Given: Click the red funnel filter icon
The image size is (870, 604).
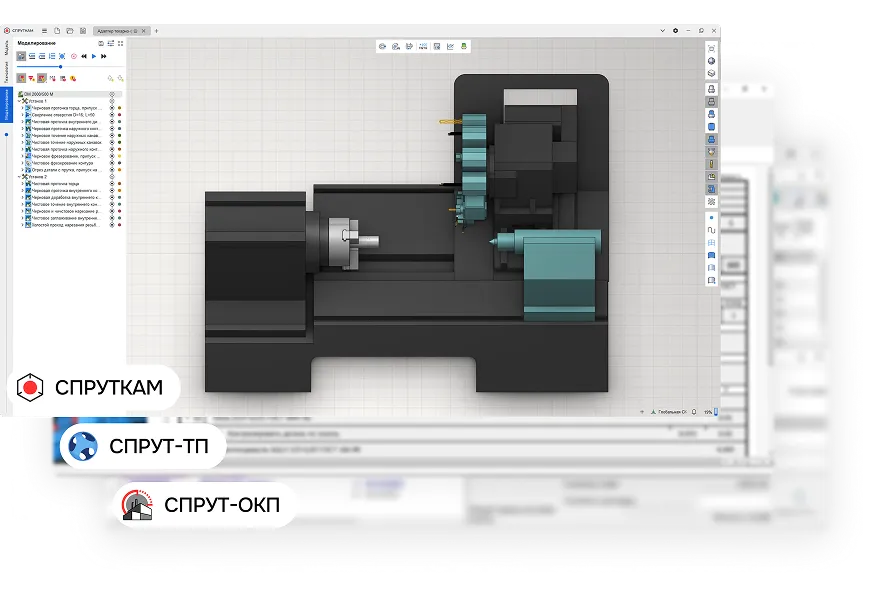Looking at the screenshot, I should tap(32, 78).
